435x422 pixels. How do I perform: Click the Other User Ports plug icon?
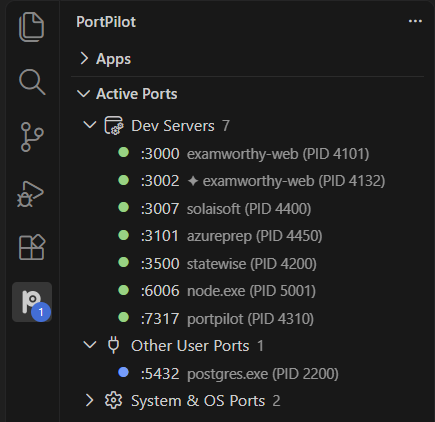tap(113, 345)
